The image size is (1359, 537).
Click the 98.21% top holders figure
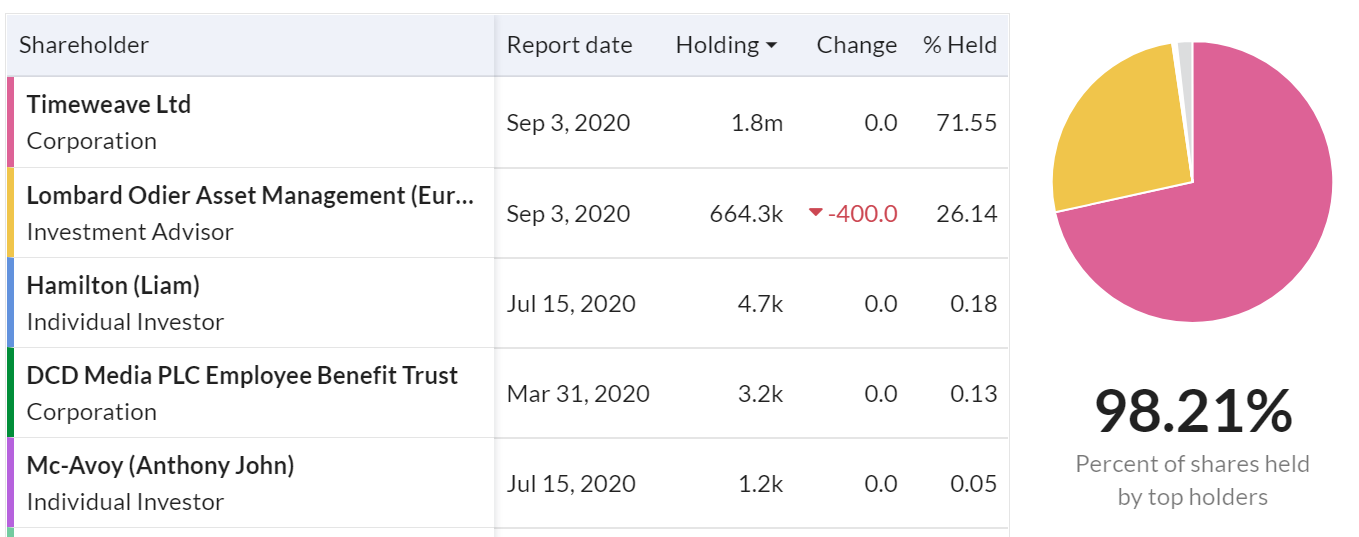pyautogui.click(x=1193, y=411)
